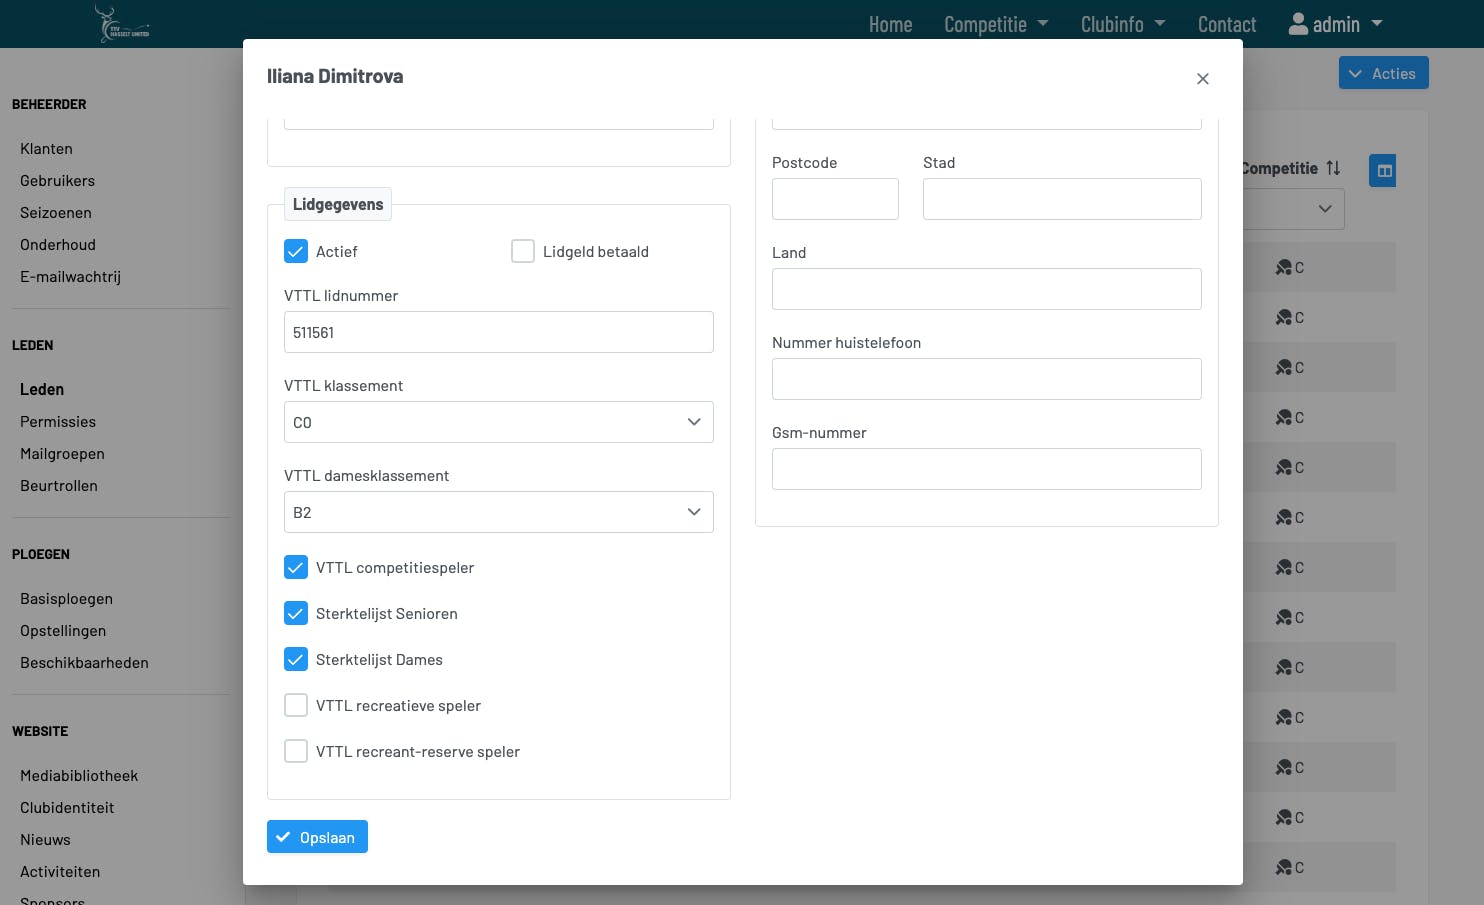The image size is (1484, 905).
Task: Click the admin user avatar icon
Action: 1298,24
